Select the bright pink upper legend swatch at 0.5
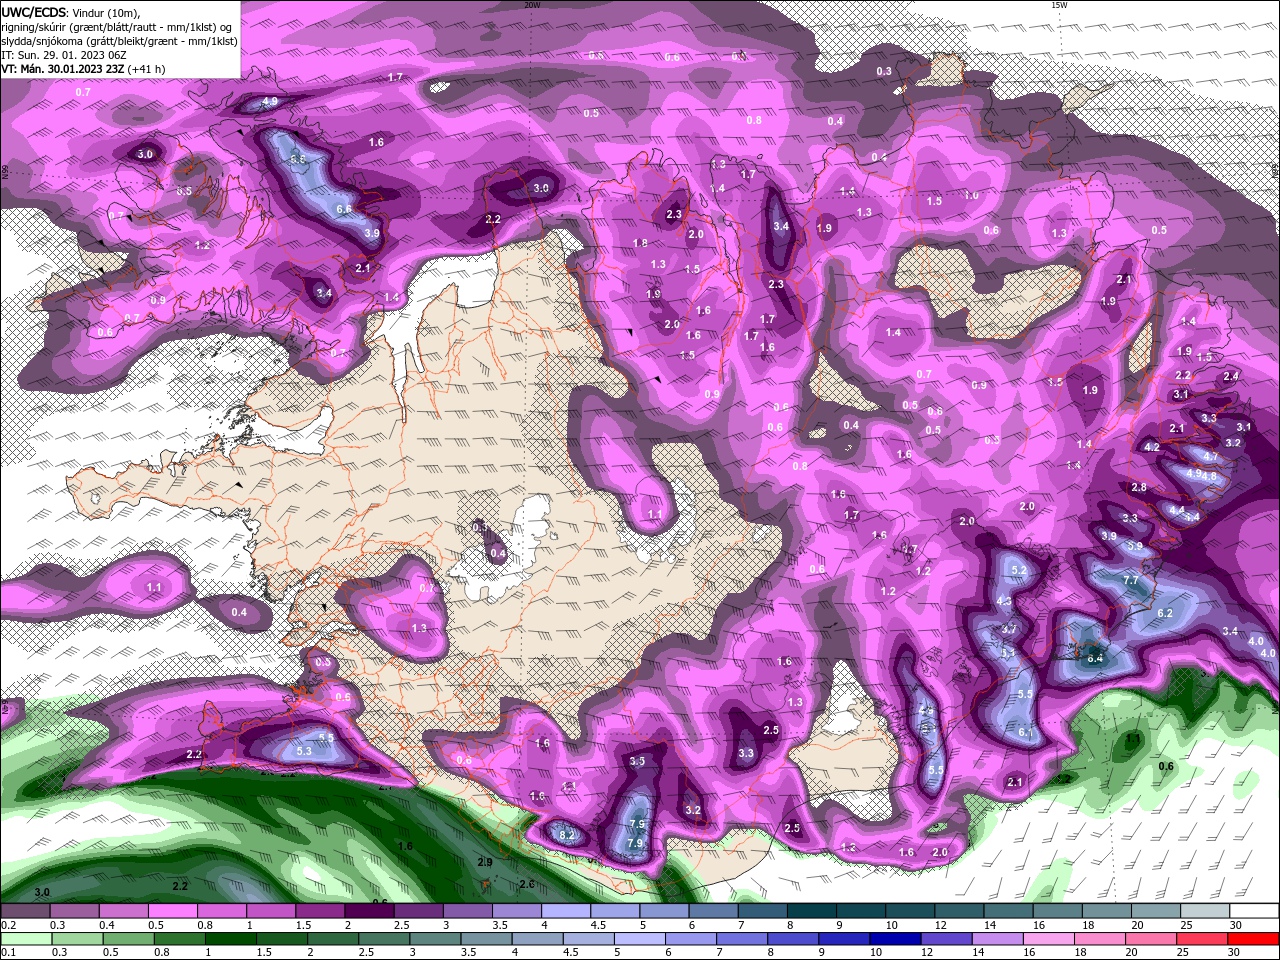The height and width of the screenshot is (960, 1280). (173, 911)
